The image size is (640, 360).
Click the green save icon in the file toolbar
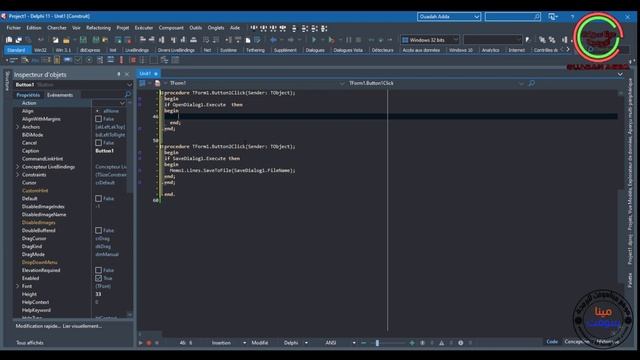point(83,40)
